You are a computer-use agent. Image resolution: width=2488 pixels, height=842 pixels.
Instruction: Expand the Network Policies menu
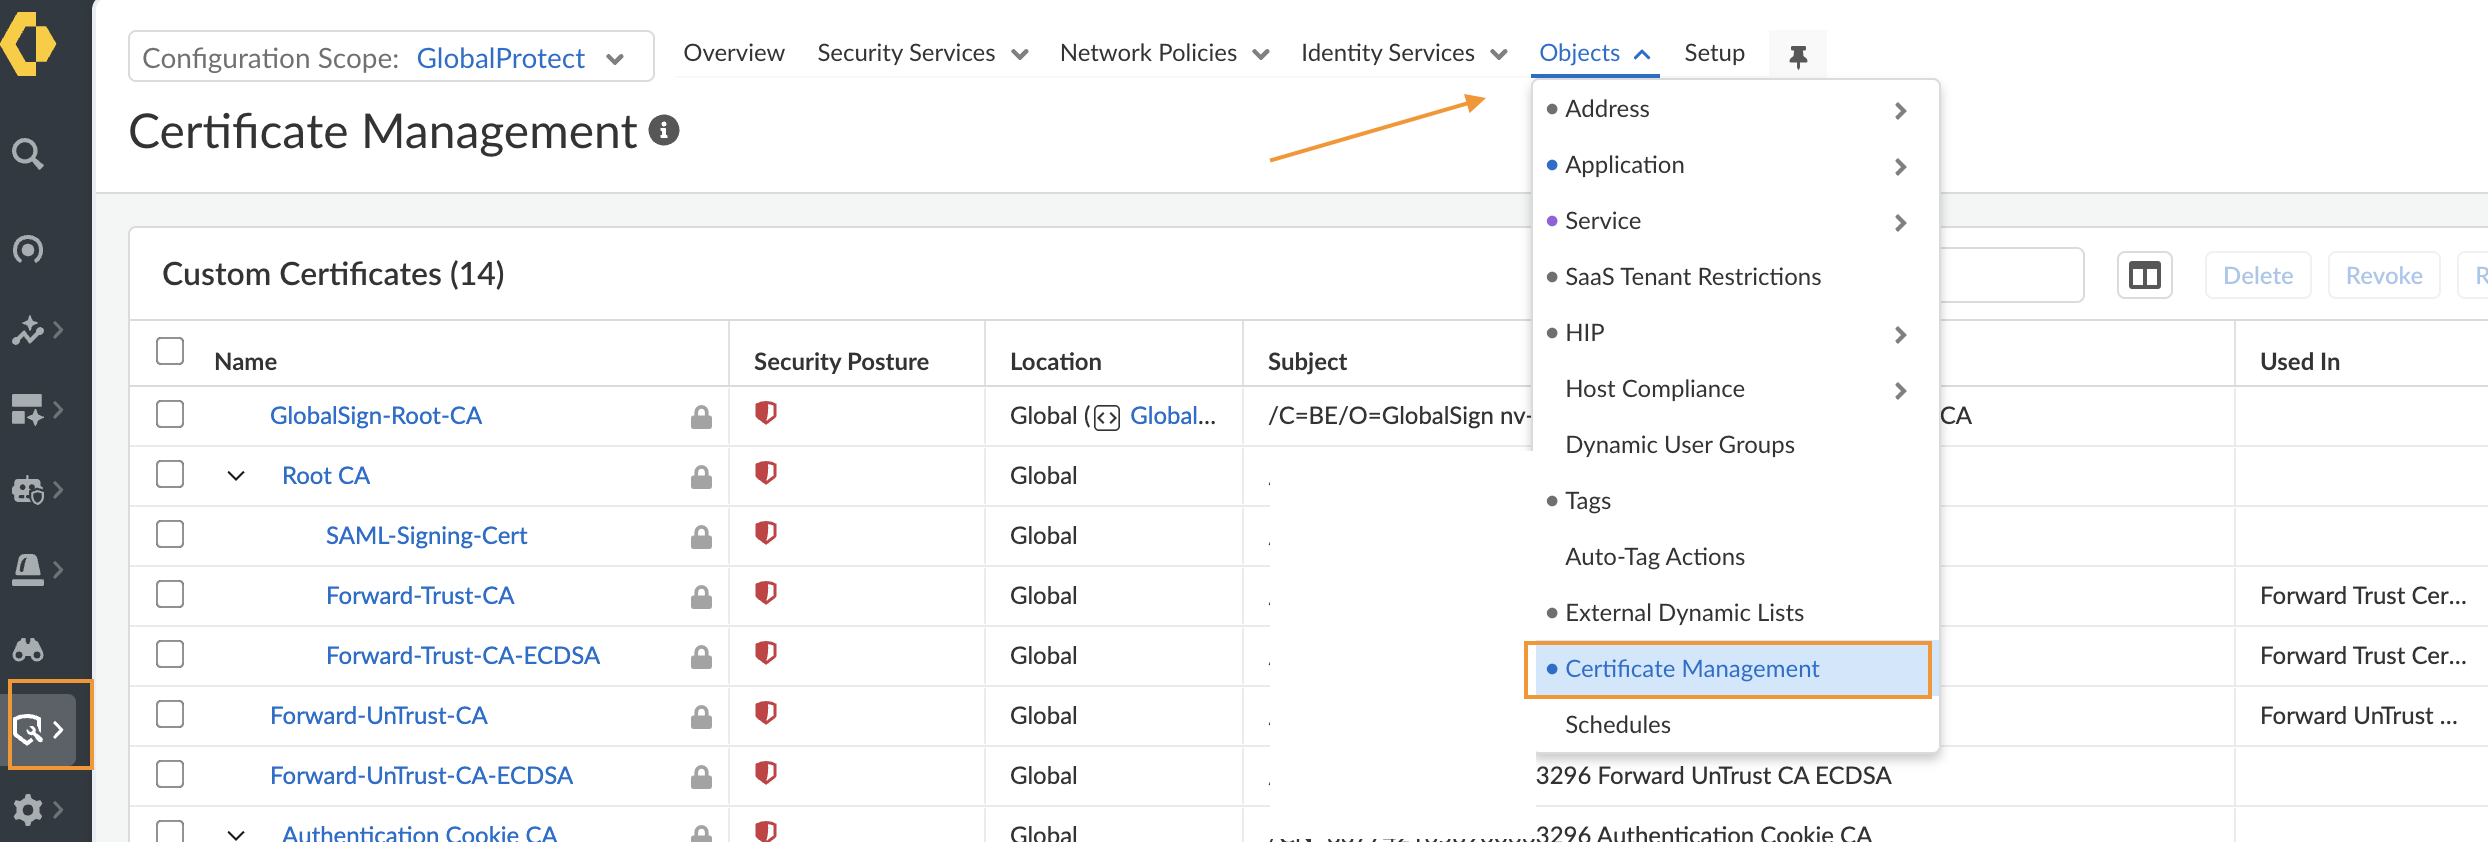coord(1164,53)
